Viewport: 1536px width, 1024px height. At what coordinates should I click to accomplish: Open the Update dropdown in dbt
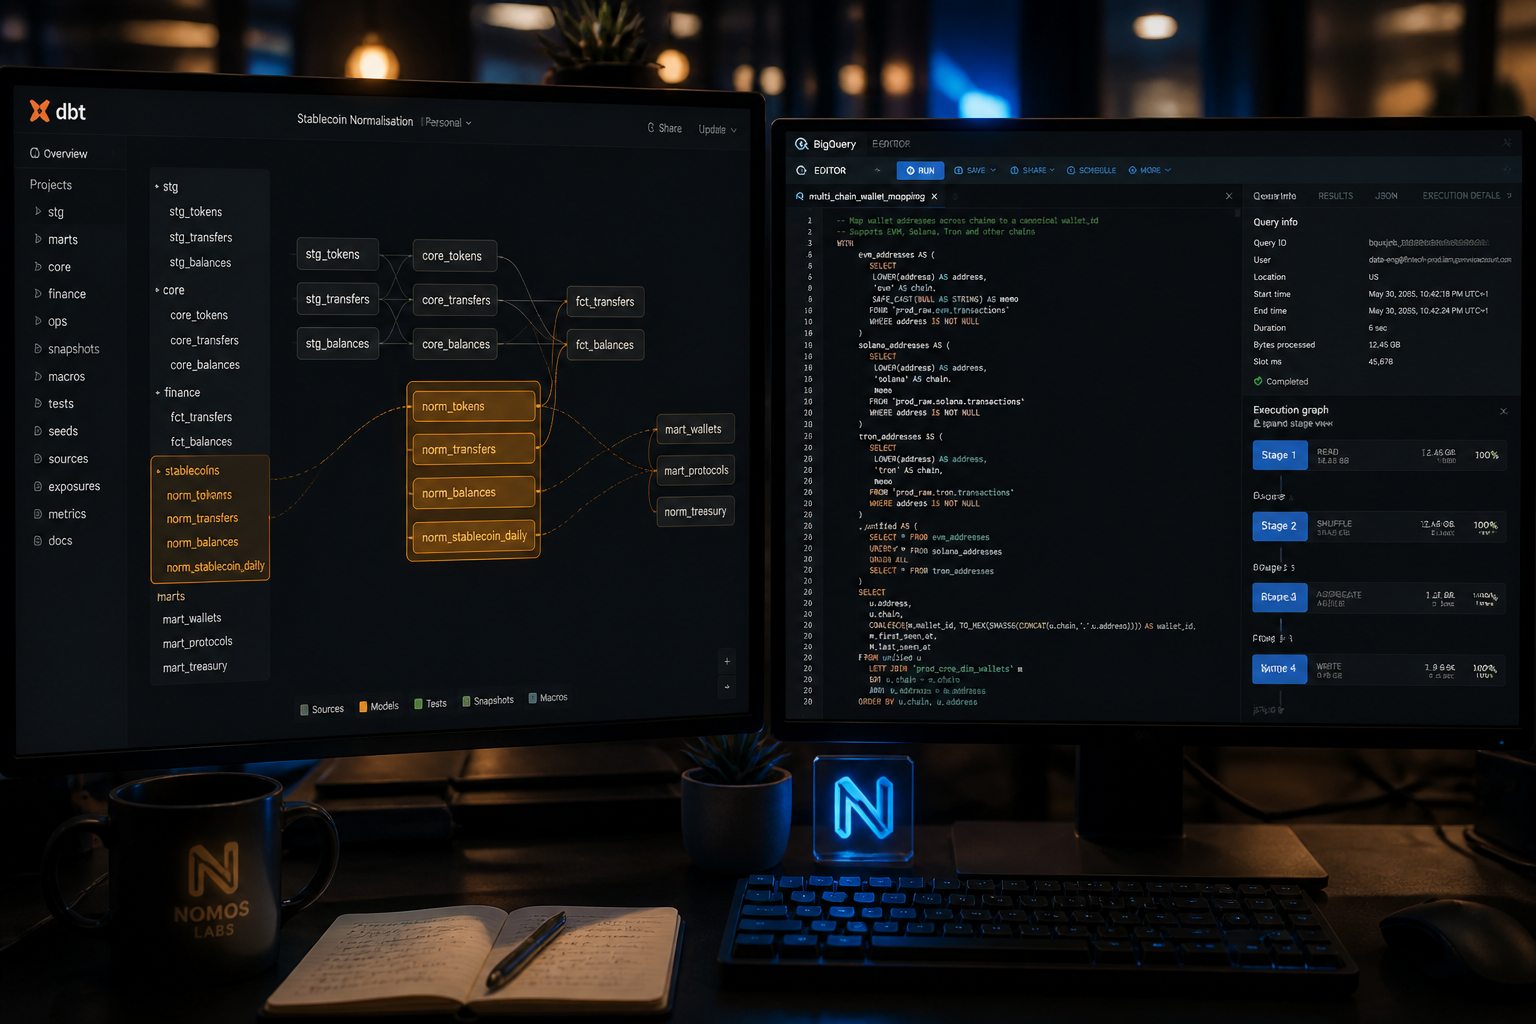tap(717, 129)
